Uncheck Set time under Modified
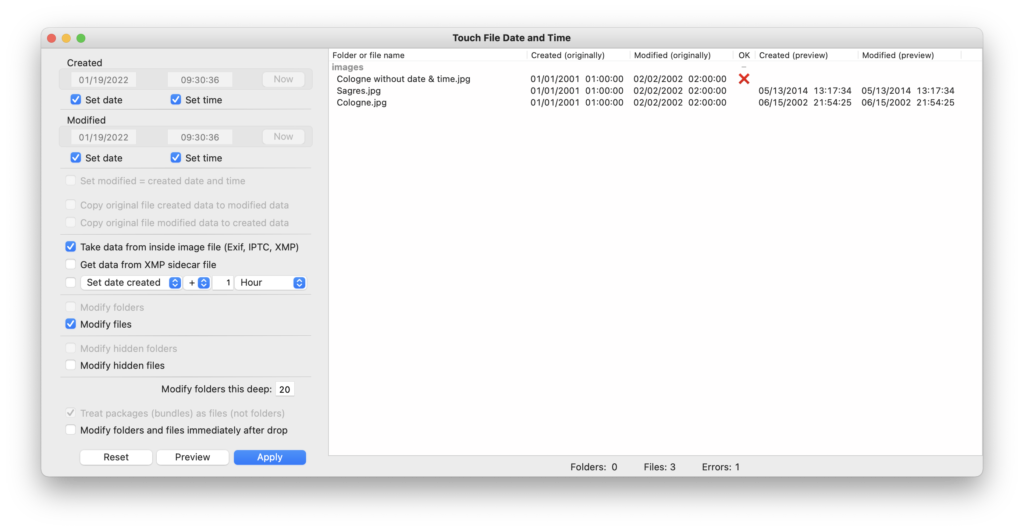1024x531 pixels. point(176,158)
